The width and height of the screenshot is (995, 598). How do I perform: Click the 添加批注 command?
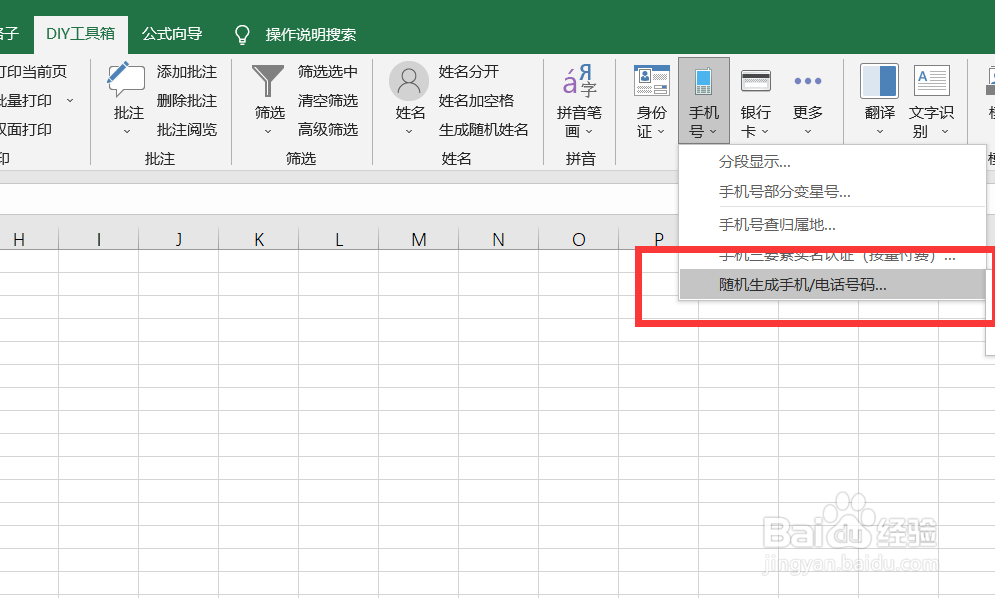186,72
